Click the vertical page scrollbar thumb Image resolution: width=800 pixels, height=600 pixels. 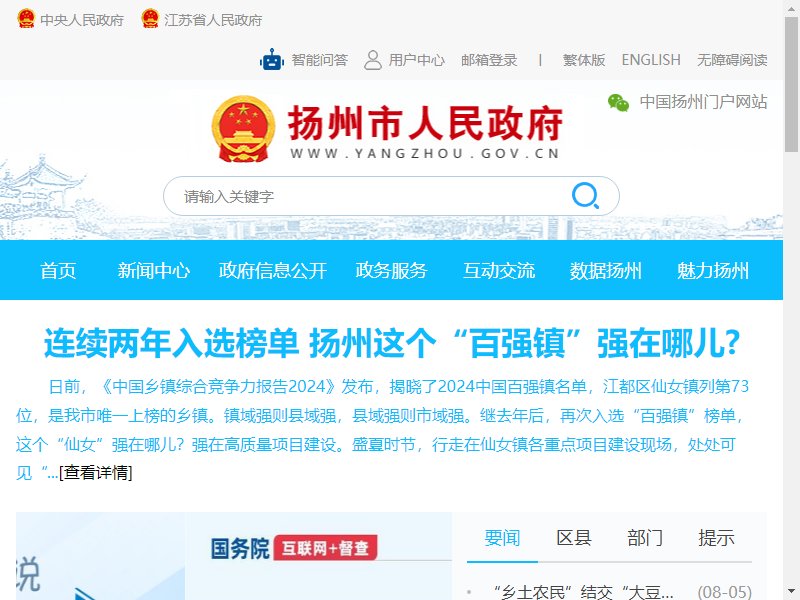point(791,84)
